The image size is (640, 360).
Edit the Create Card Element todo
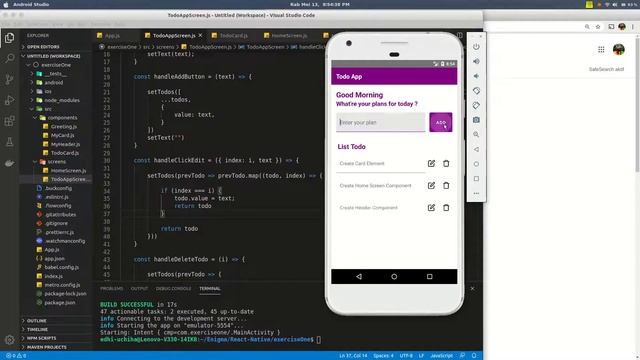[x=431, y=163]
